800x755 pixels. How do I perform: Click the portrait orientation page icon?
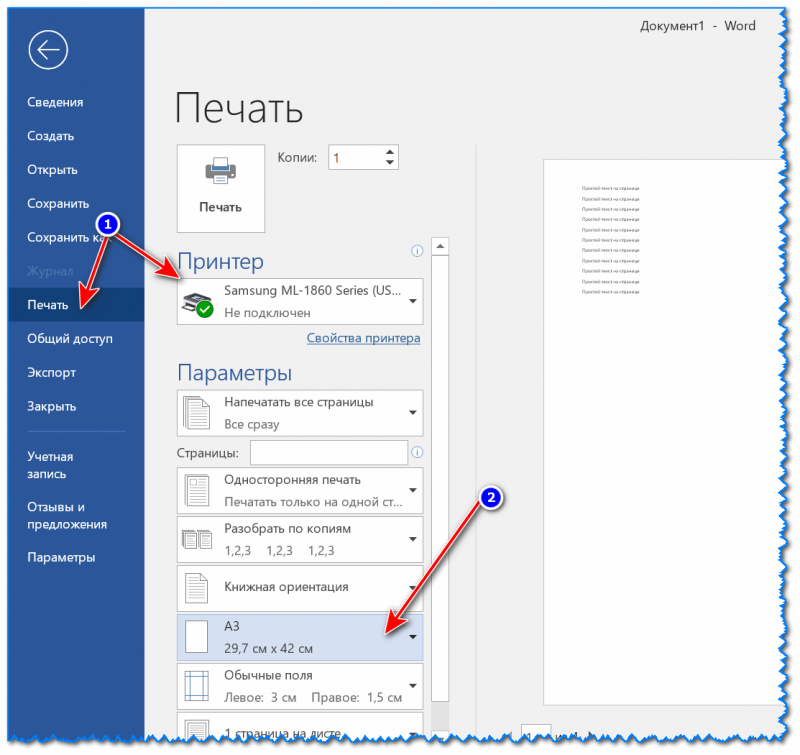tap(196, 588)
